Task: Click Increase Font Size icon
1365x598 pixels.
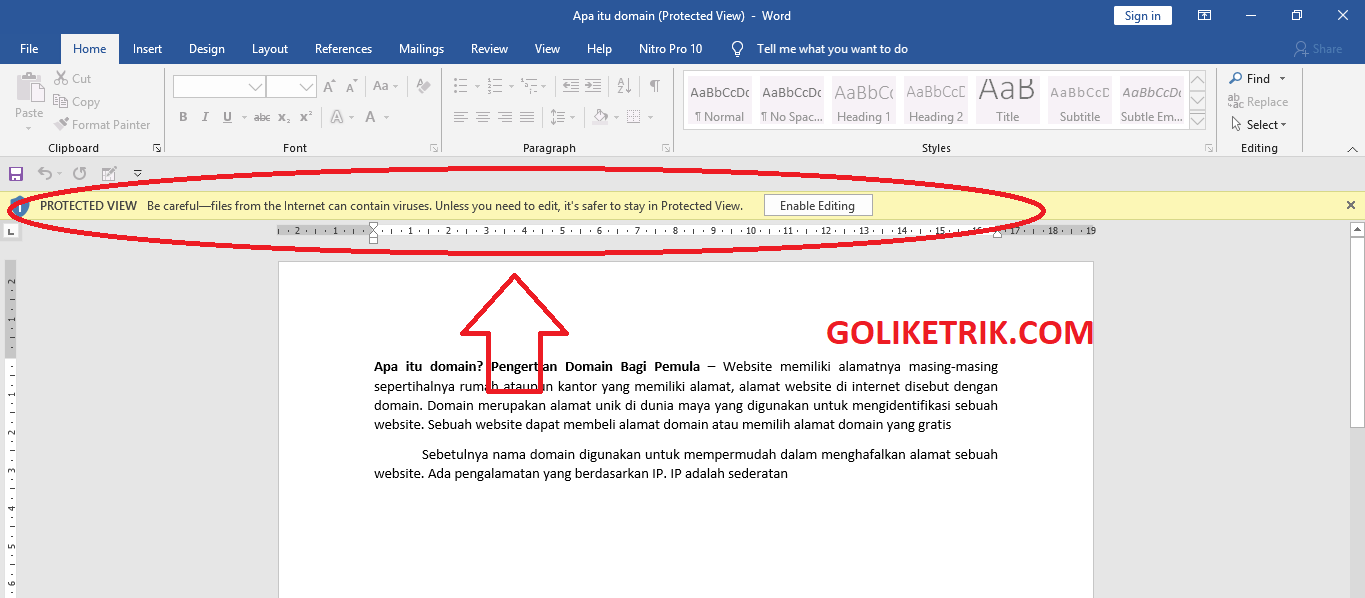Action: point(330,87)
